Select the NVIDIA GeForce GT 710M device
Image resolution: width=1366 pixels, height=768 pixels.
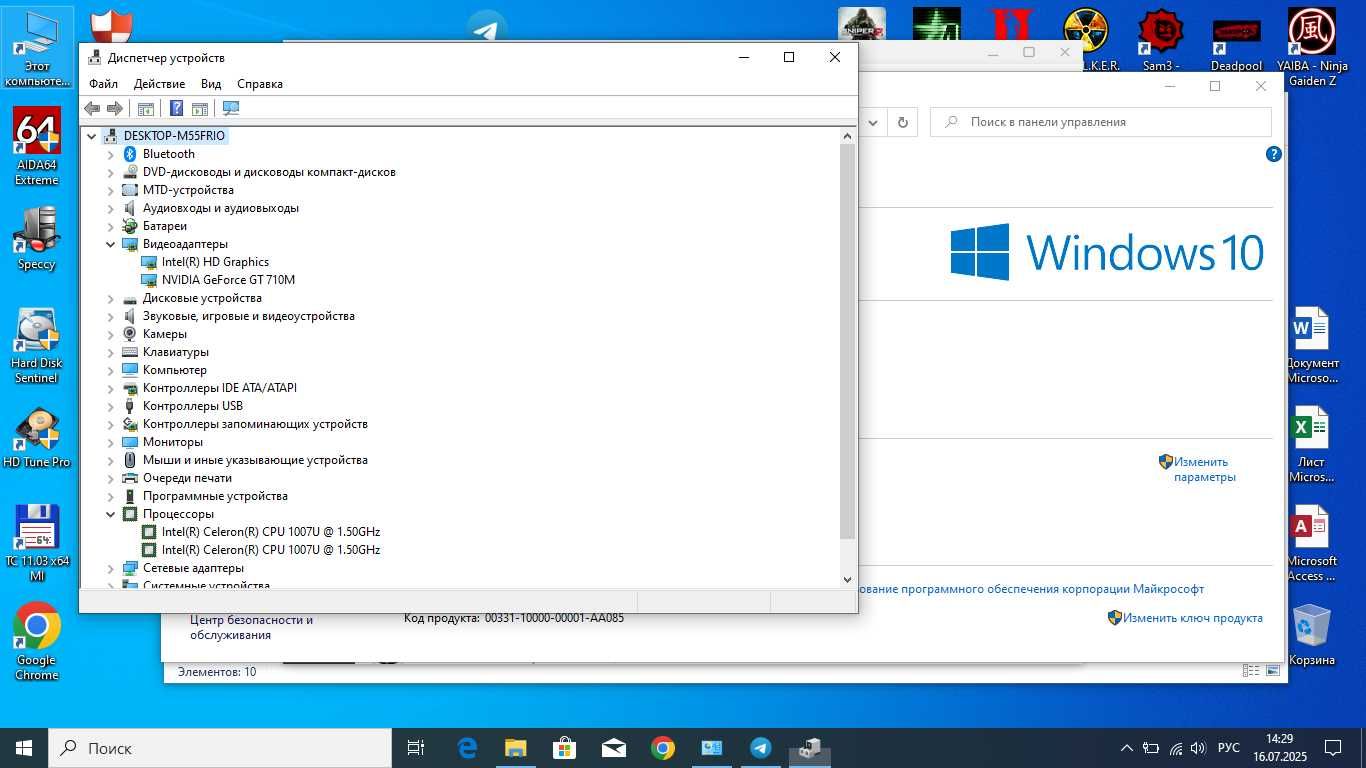tap(228, 280)
